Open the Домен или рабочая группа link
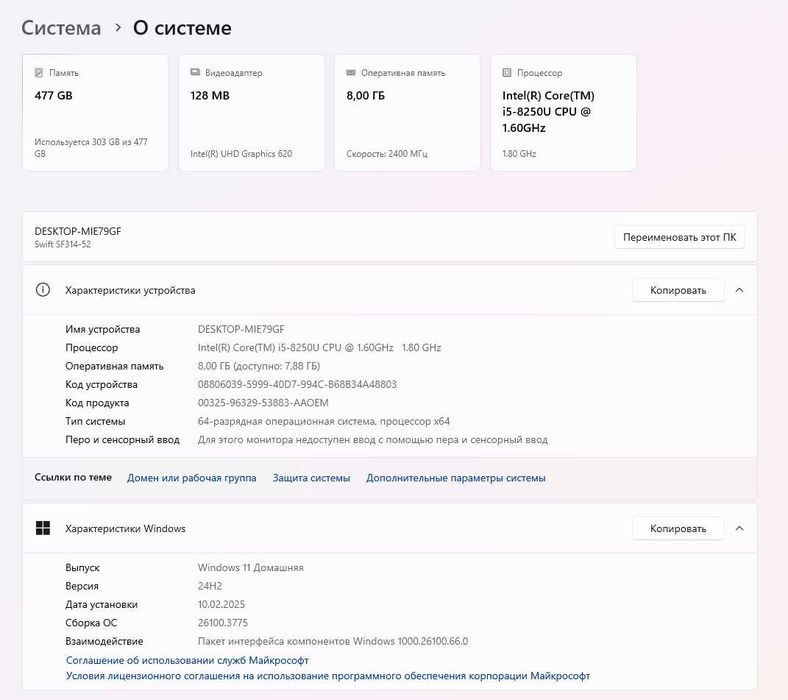 point(191,478)
